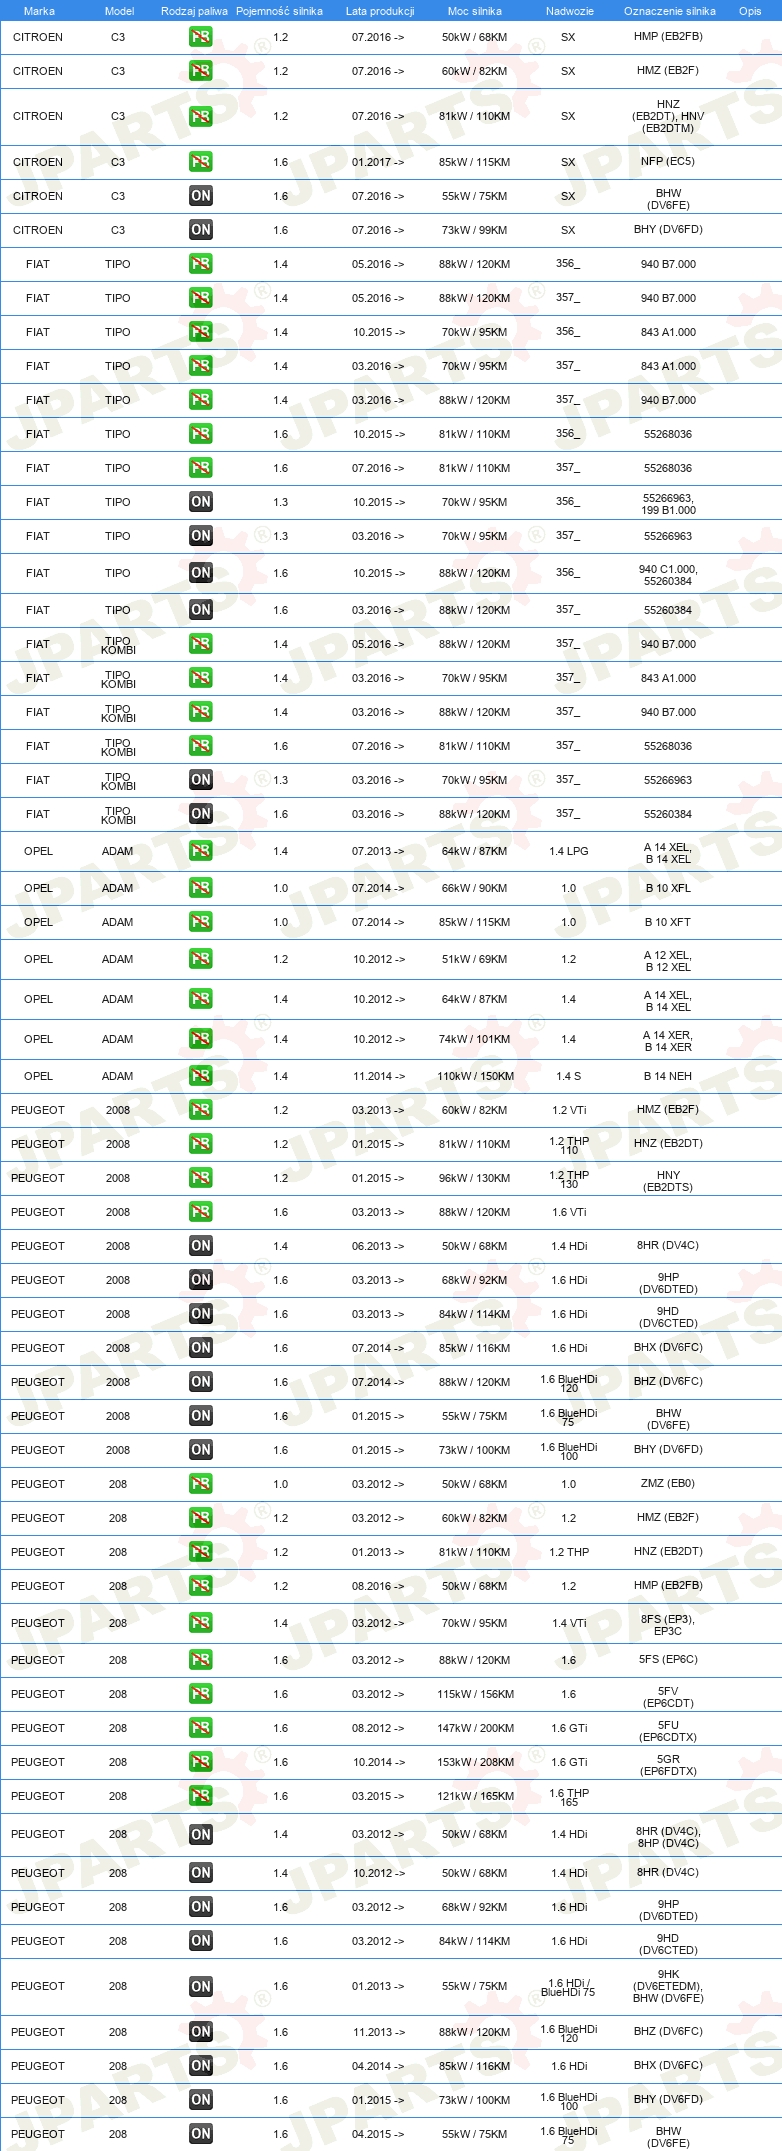Click the ZMZ (EB0) engine code

(668, 1484)
